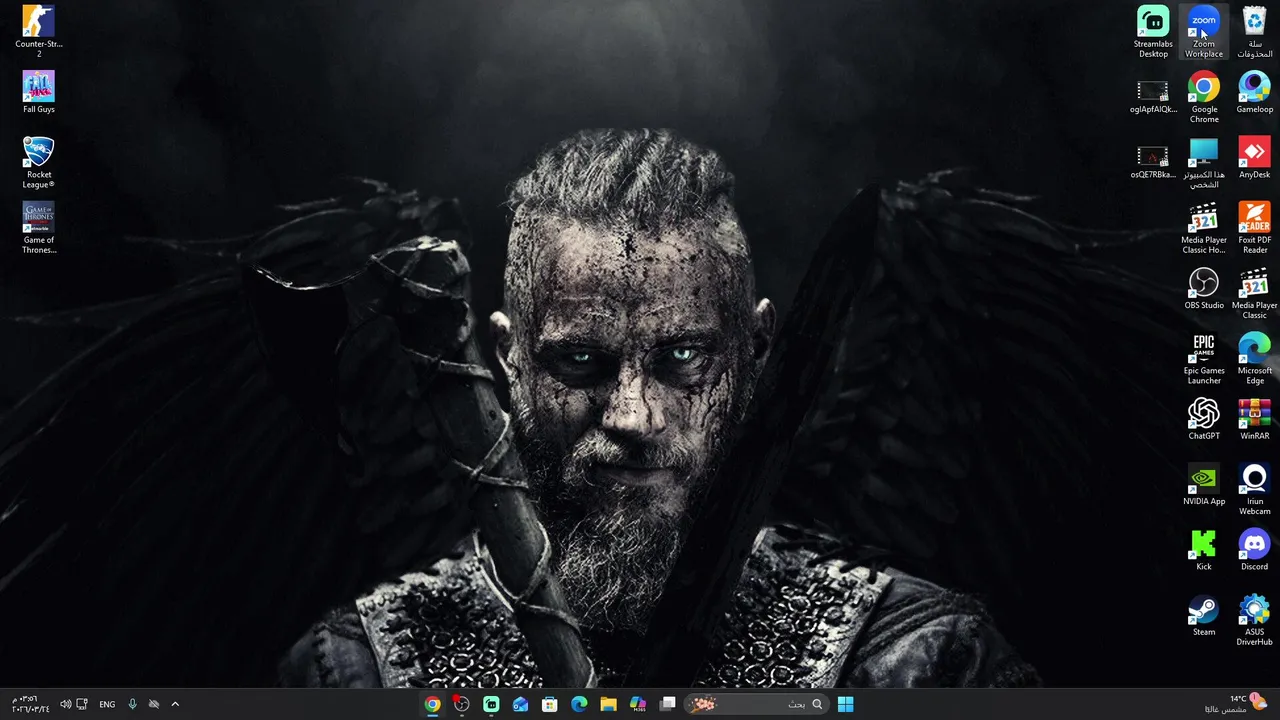Image resolution: width=1280 pixels, height=720 pixels.
Task: Select the WinRAR desktop icon
Action: tap(1254, 419)
